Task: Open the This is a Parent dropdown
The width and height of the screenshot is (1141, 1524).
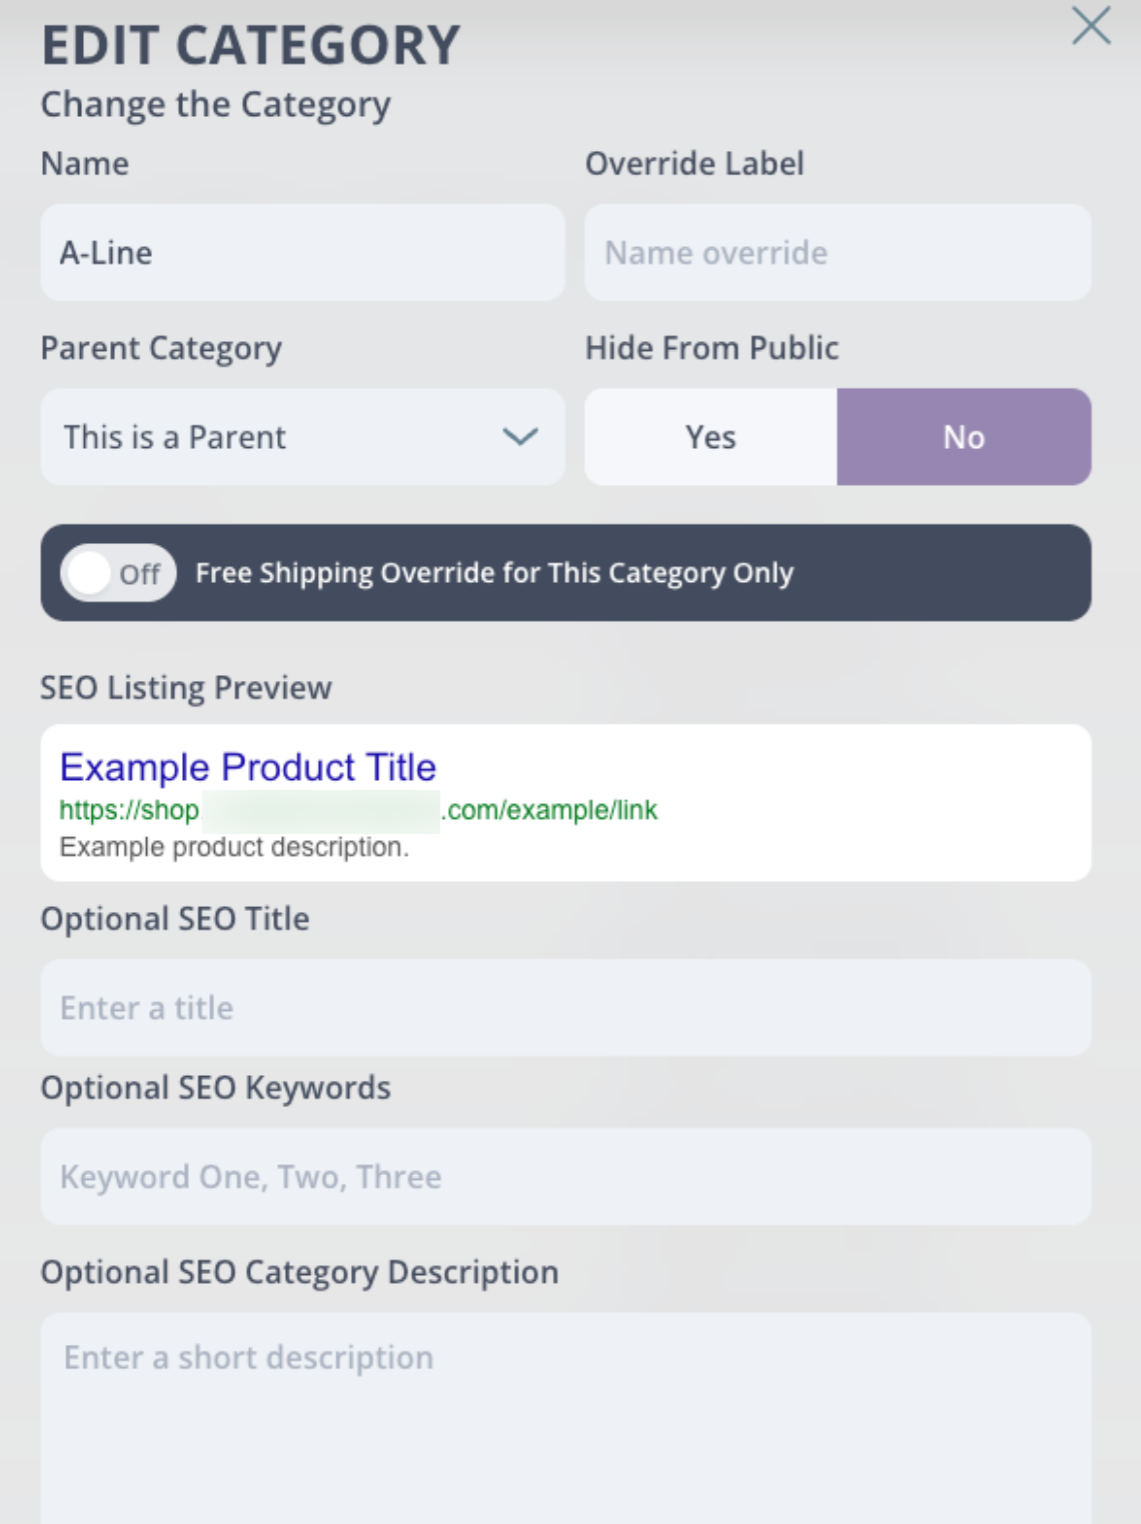Action: pos(302,437)
